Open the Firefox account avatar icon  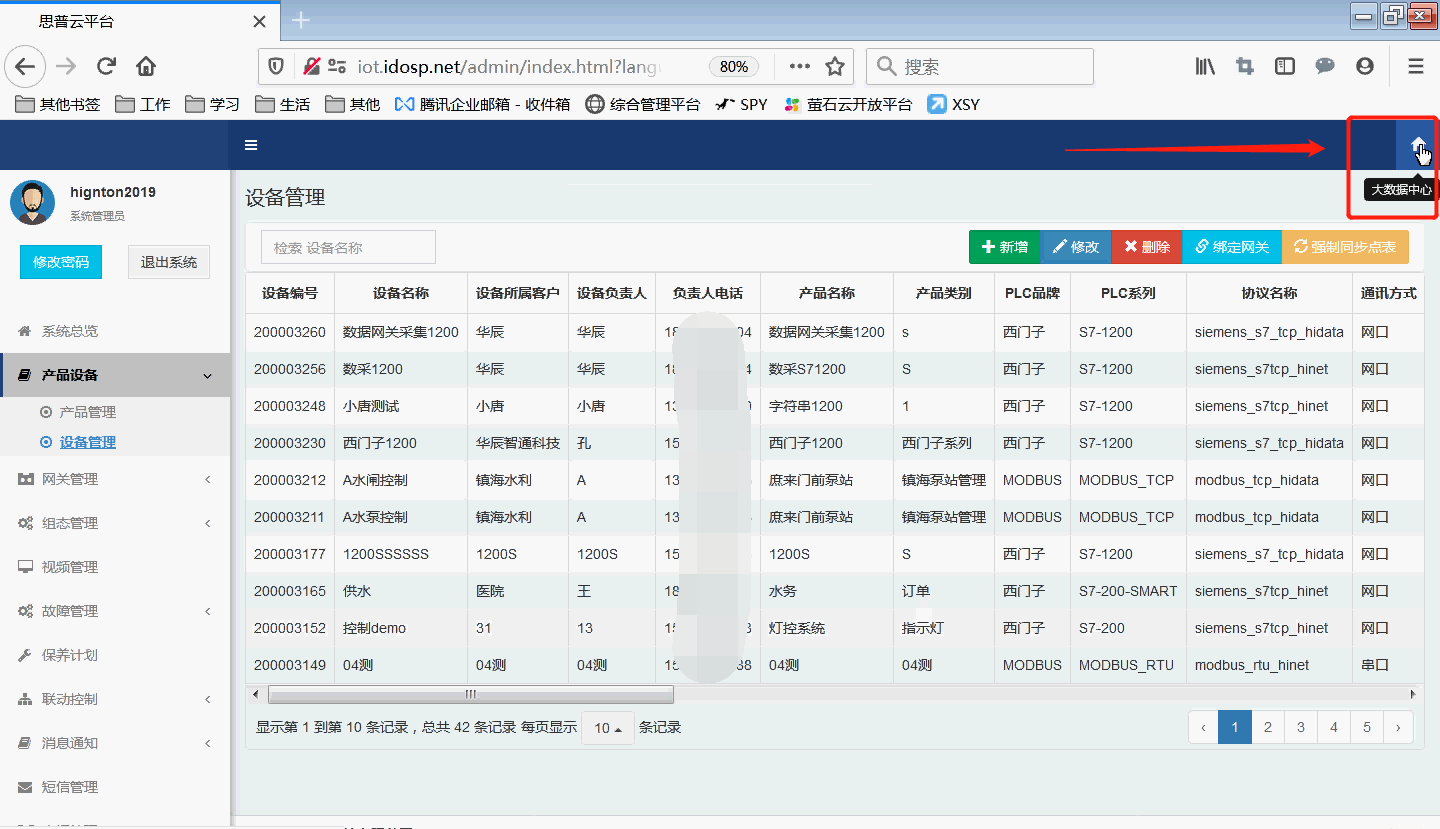(1364, 67)
